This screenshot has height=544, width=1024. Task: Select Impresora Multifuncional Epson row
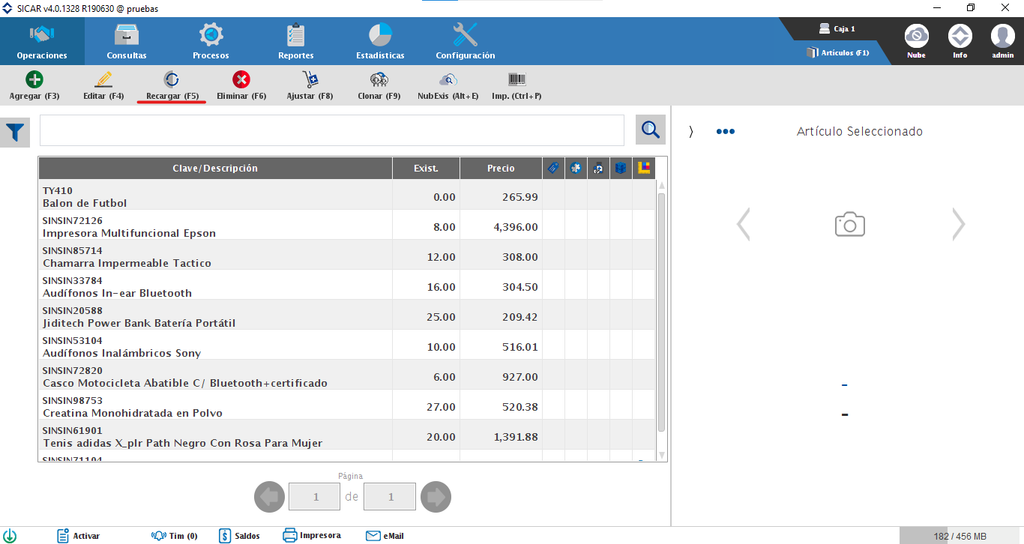(347, 227)
